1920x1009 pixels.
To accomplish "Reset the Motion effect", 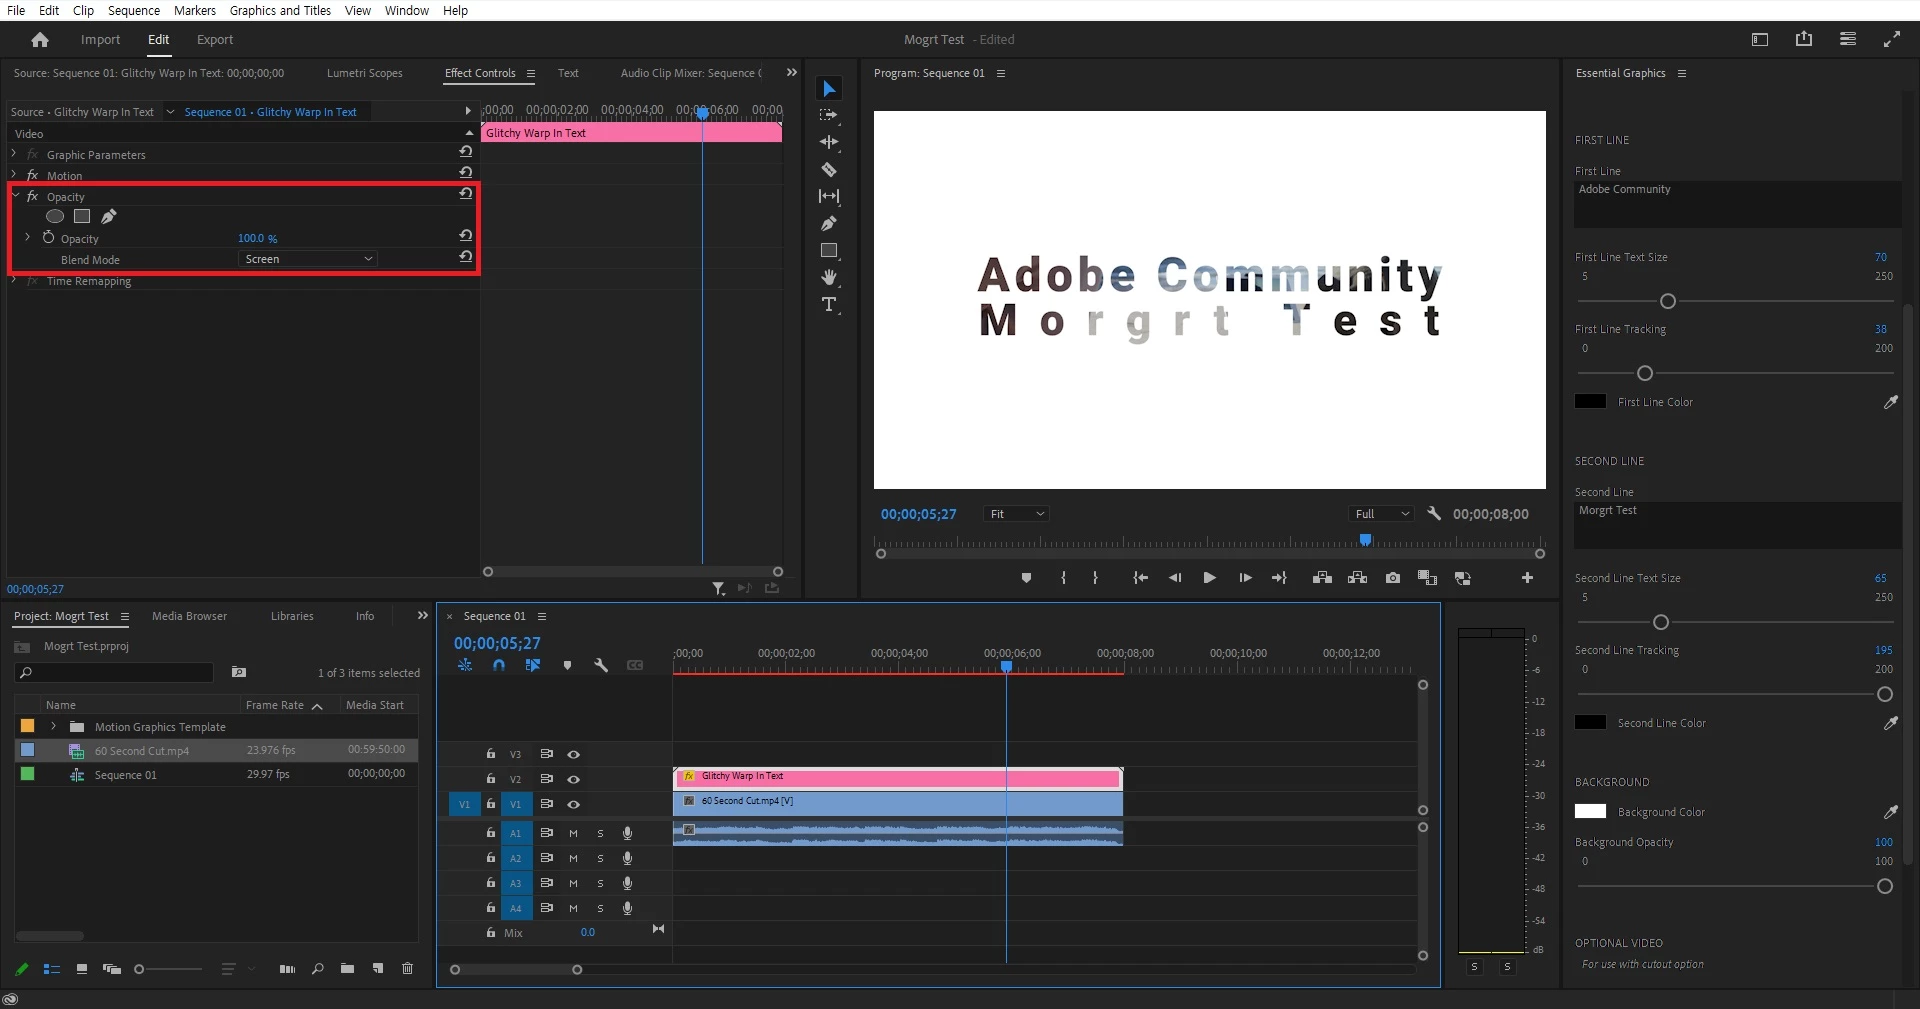I will pos(466,173).
